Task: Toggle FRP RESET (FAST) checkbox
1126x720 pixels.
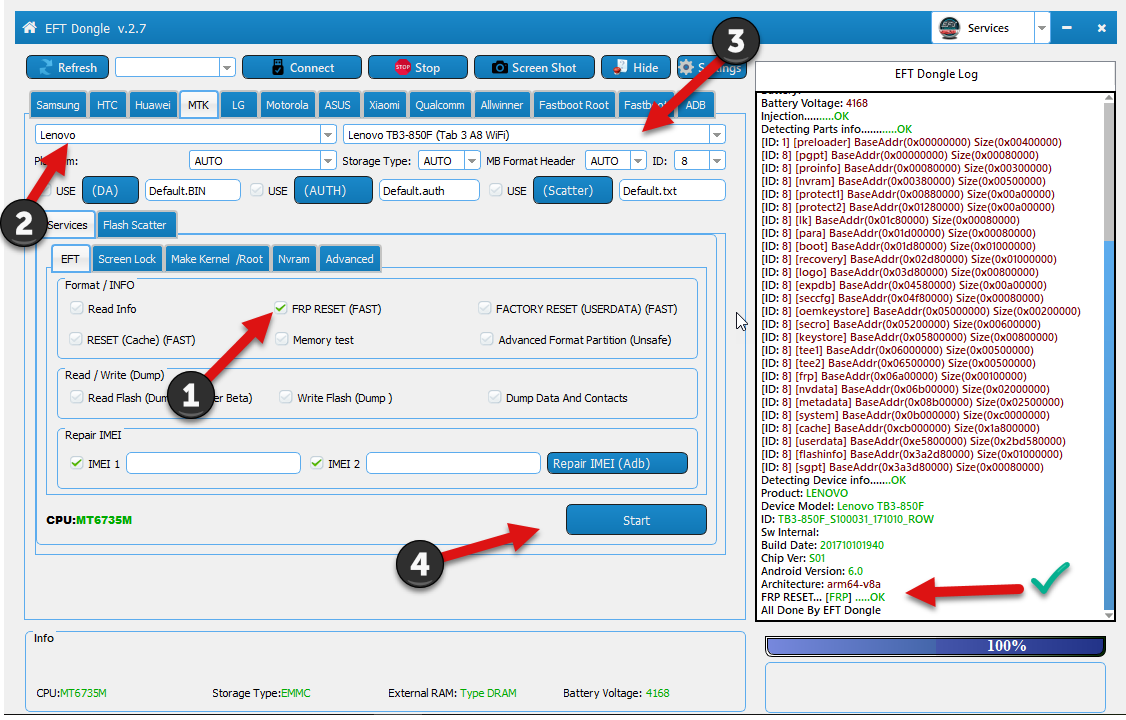Action: pos(281,308)
